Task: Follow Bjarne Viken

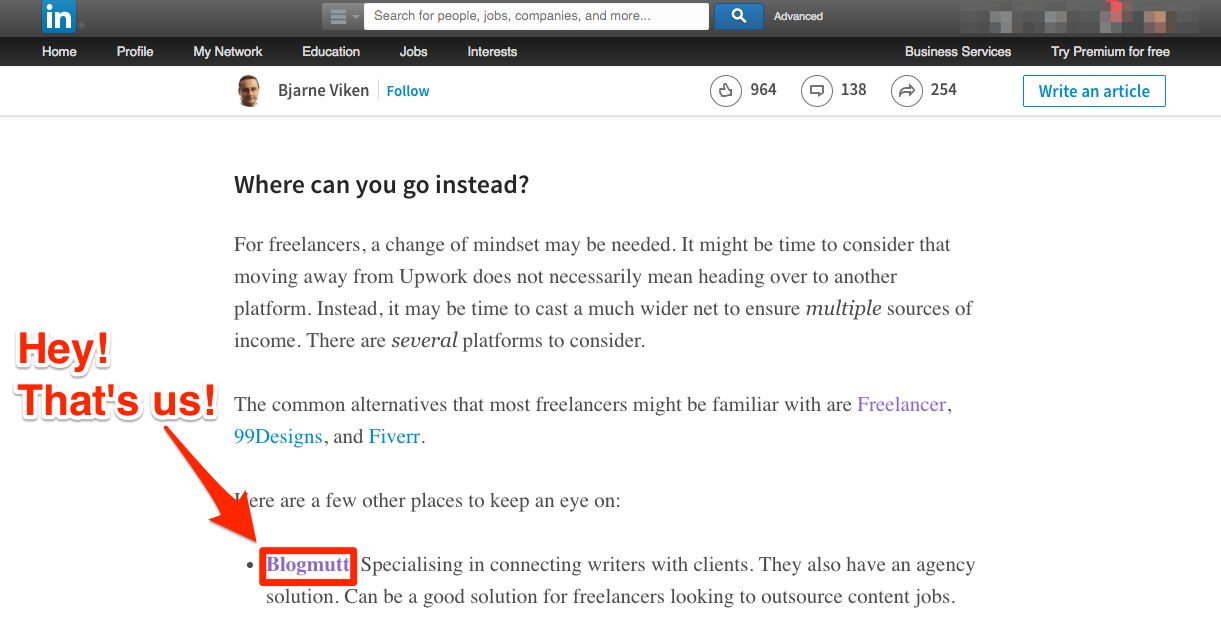Action: click(x=408, y=91)
